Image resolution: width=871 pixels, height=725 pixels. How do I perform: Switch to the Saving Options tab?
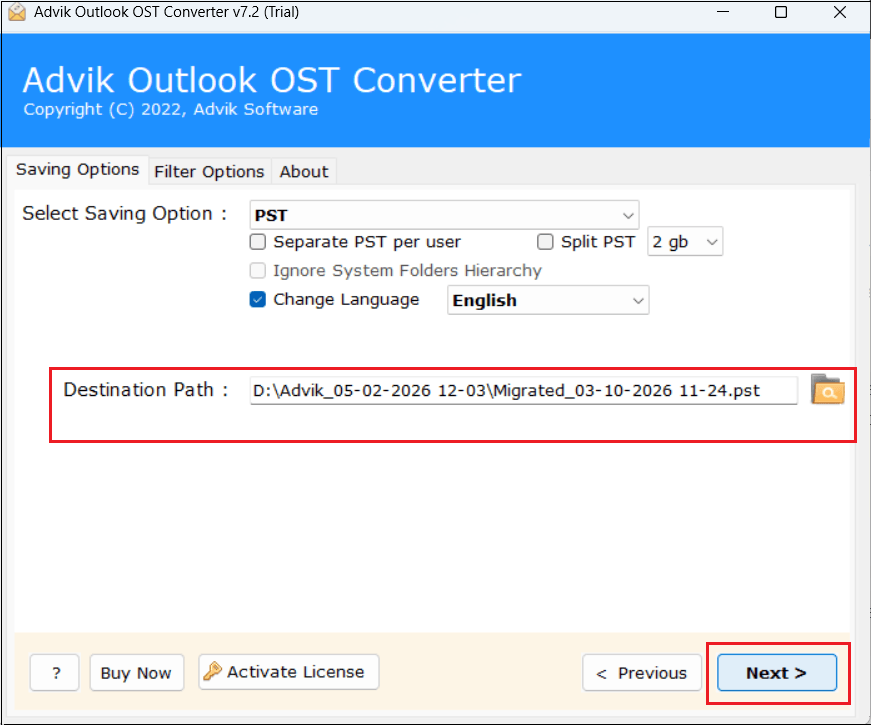coord(78,169)
